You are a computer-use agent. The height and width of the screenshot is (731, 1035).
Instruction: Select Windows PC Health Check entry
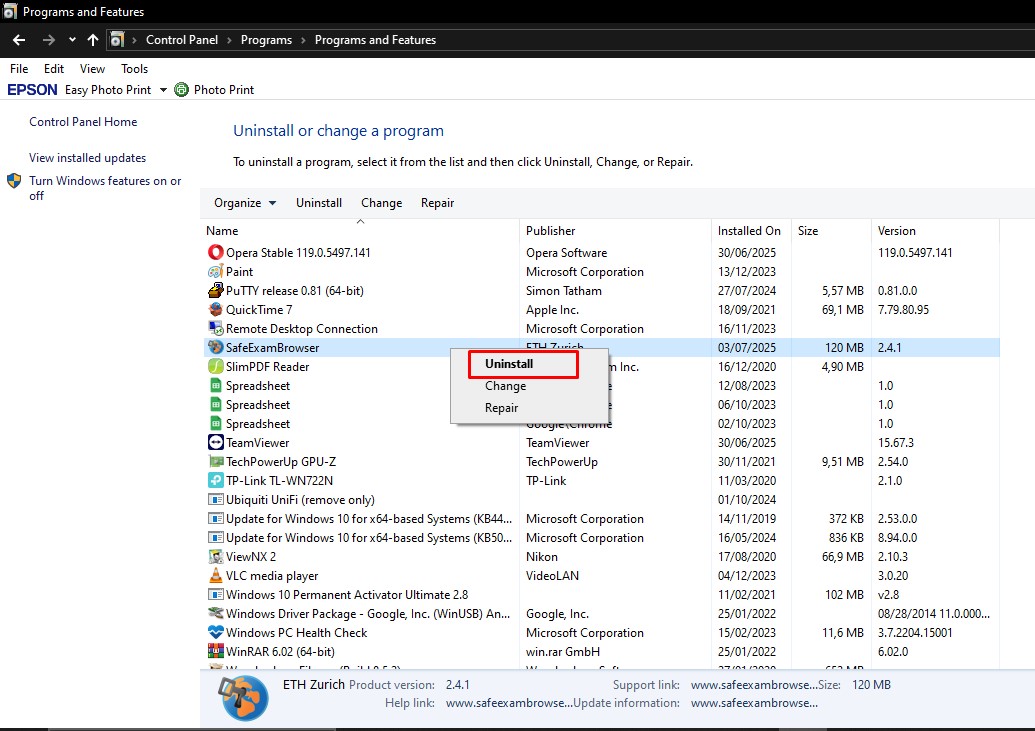(x=296, y=633)
